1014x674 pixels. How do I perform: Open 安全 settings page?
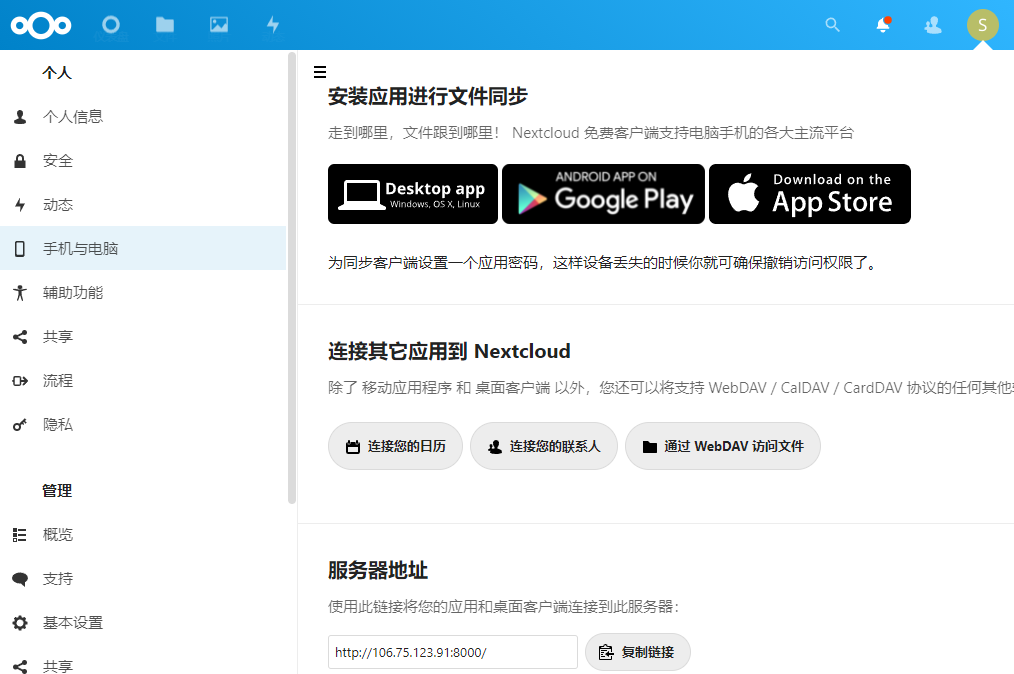143,161
